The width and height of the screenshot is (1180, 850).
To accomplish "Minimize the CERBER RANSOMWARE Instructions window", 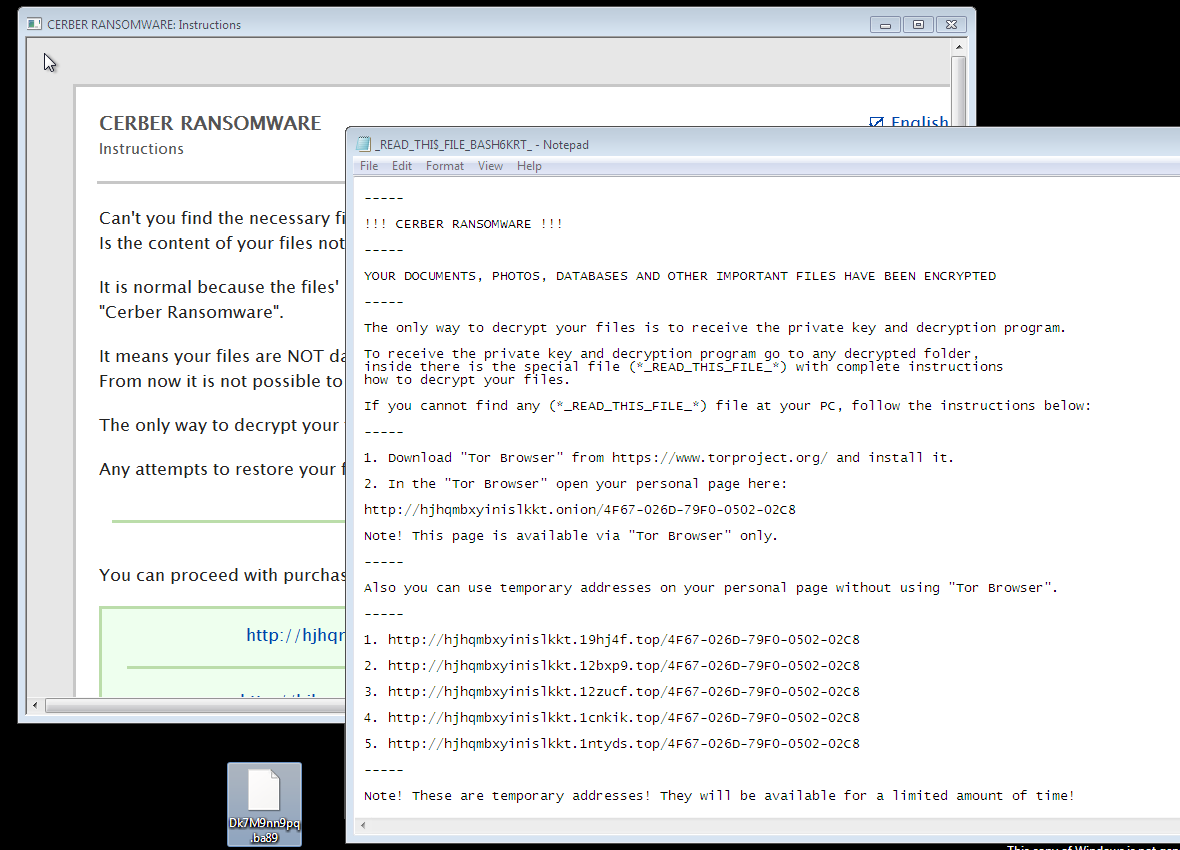I will coord(886,24).
